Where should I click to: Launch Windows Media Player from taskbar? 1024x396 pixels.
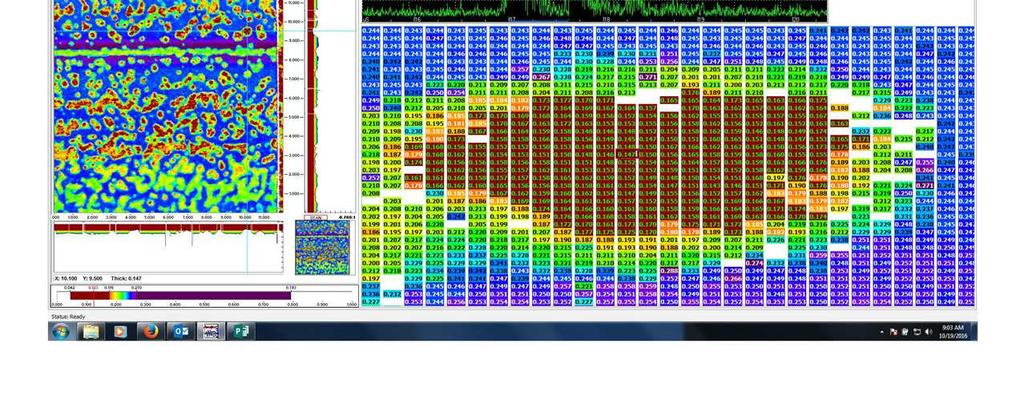coord(120,331)
